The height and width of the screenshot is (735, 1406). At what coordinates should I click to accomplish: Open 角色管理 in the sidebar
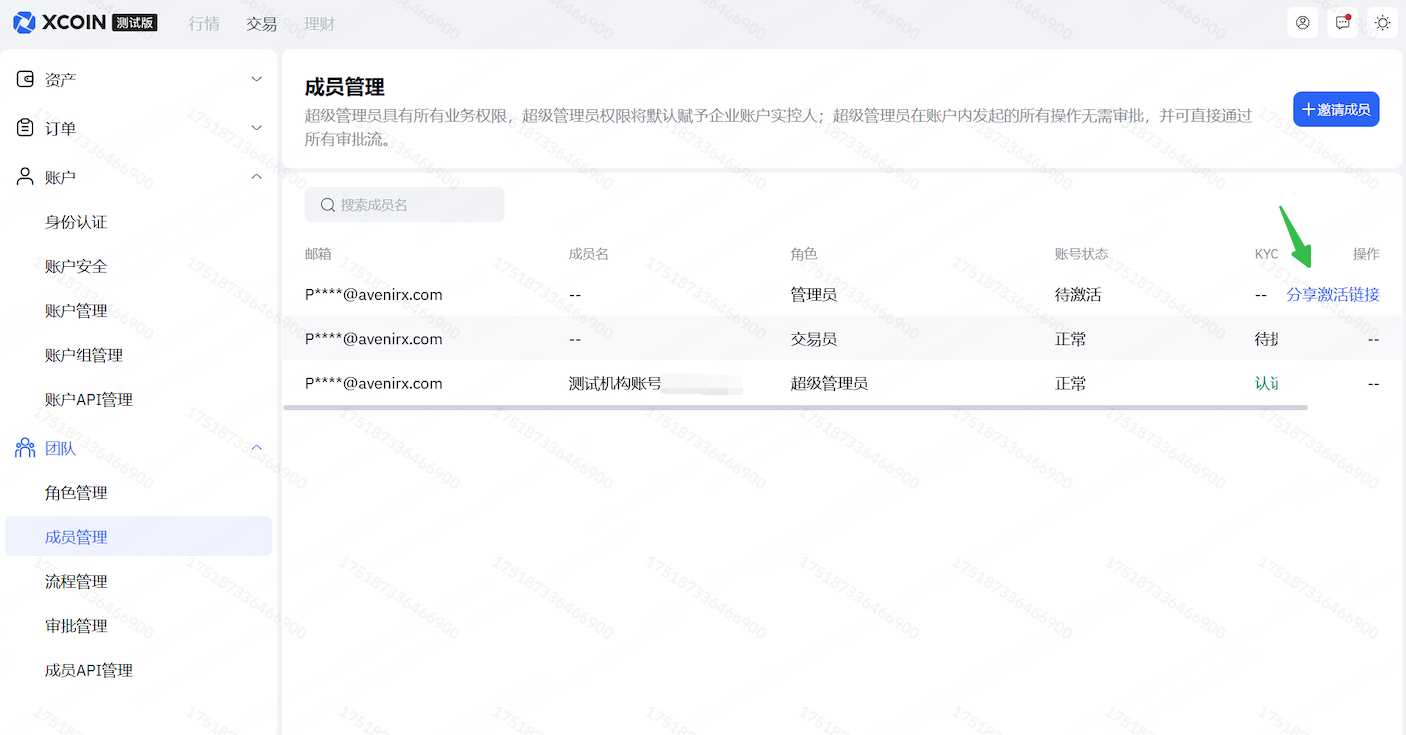pyautogui.click(x=76, y=493)
